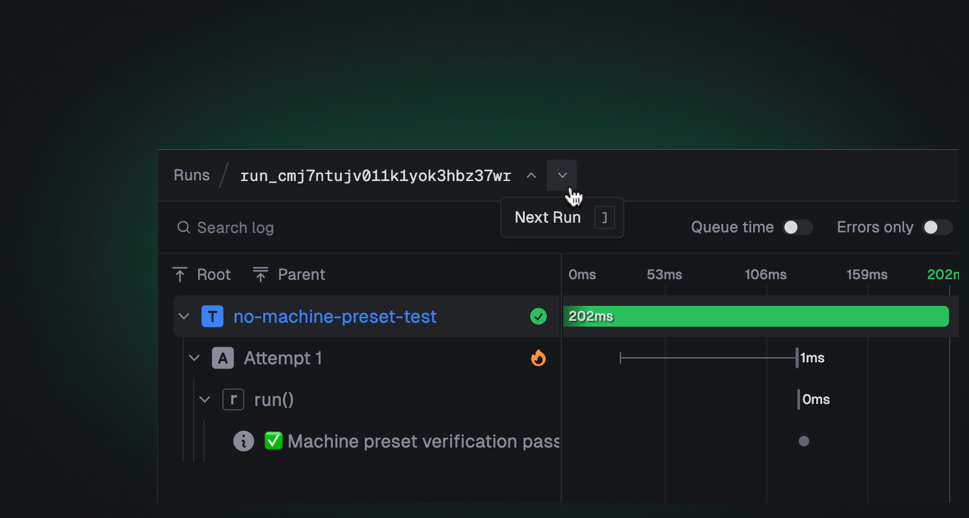The height and width of the screenshot is (518, 969).
Task: Select the run() span row
Action: 366,399
